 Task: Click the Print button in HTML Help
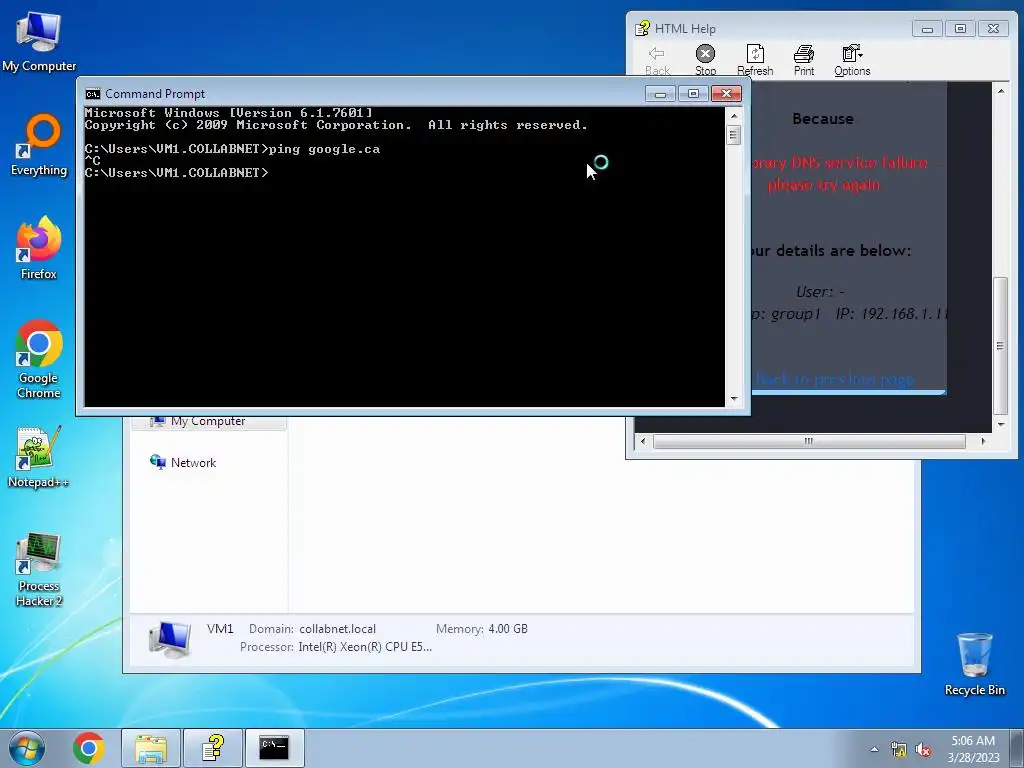coord(804,60)
